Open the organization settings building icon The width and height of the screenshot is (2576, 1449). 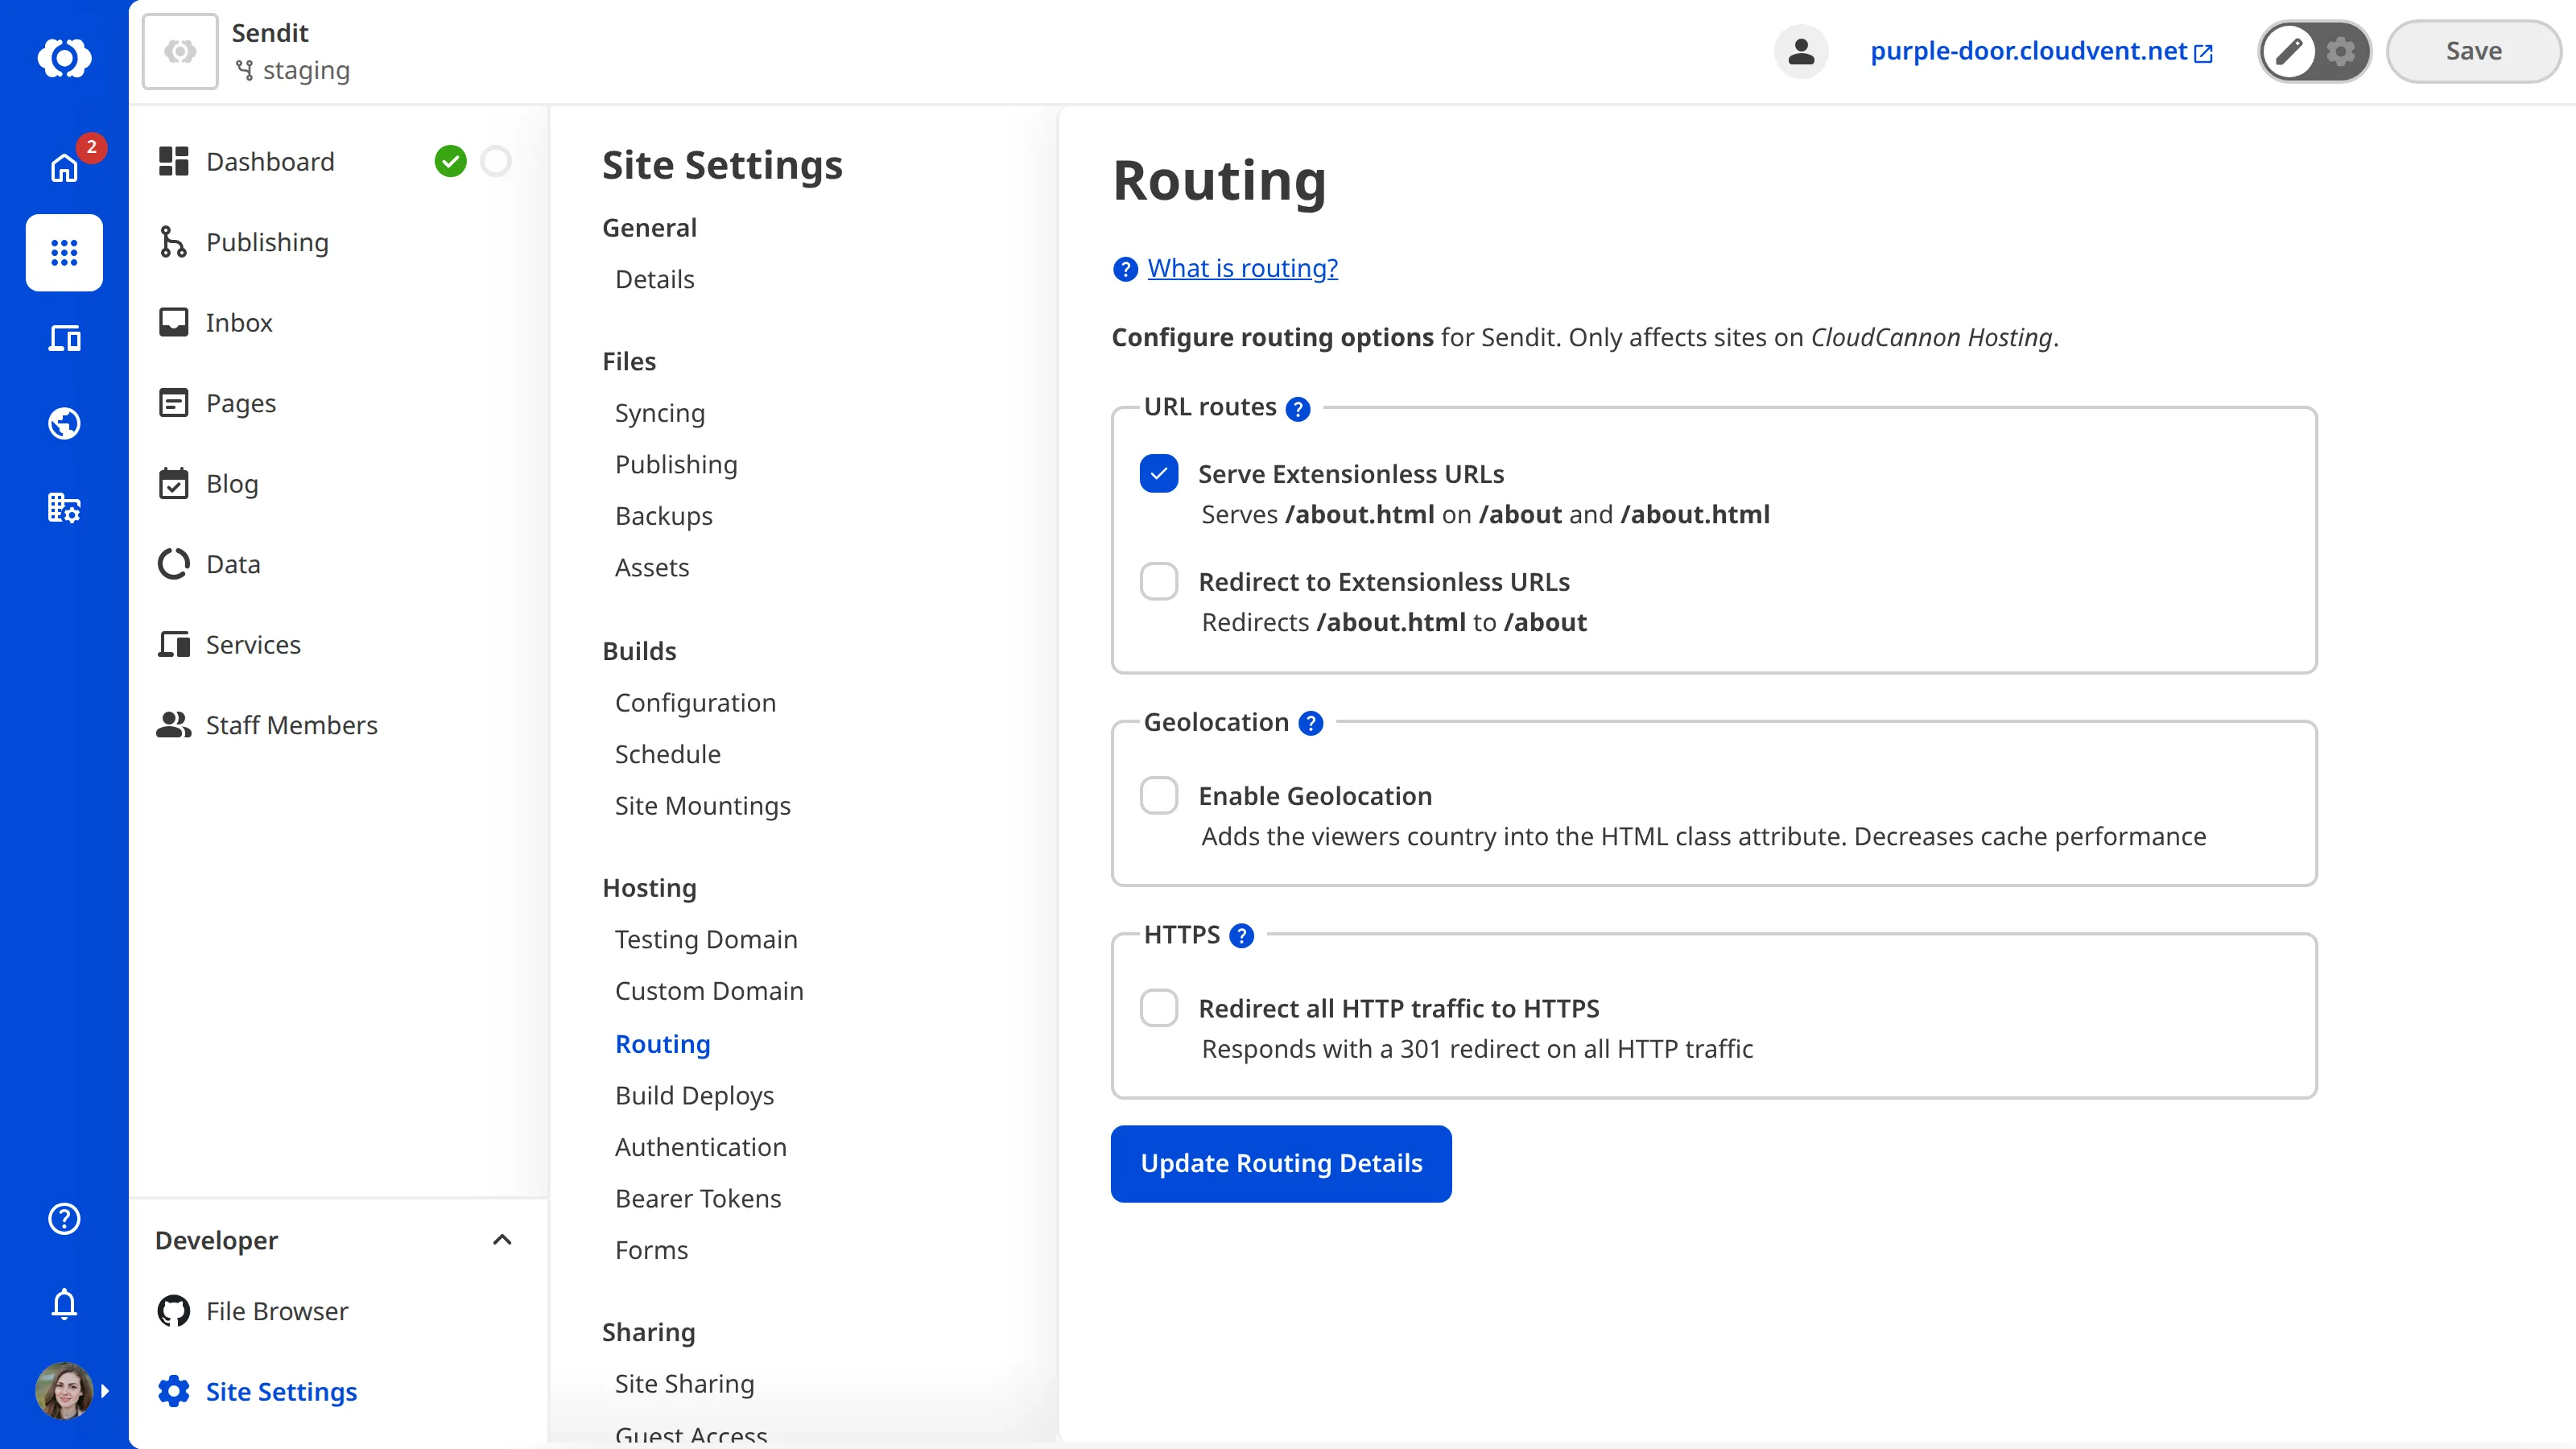[x=64, y=508]
